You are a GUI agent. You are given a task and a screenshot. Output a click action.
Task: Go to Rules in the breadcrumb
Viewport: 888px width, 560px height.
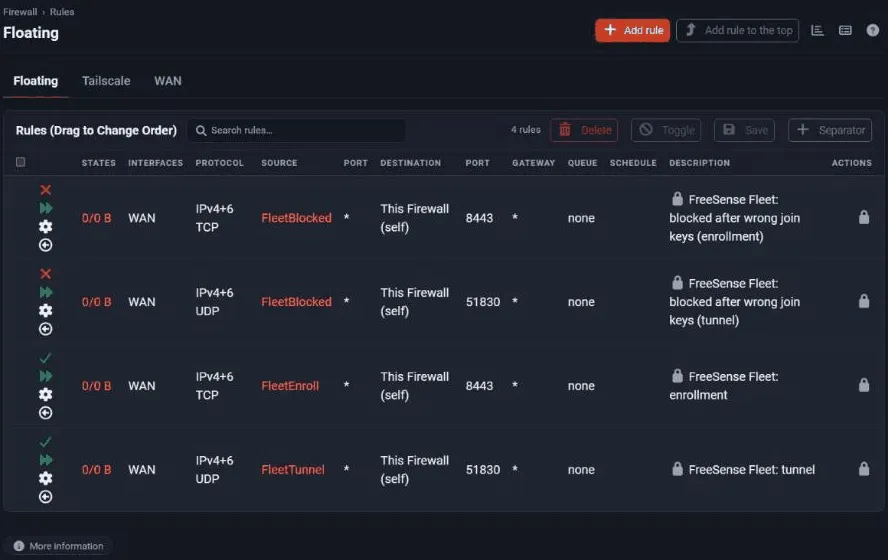[x=62, y=12]
